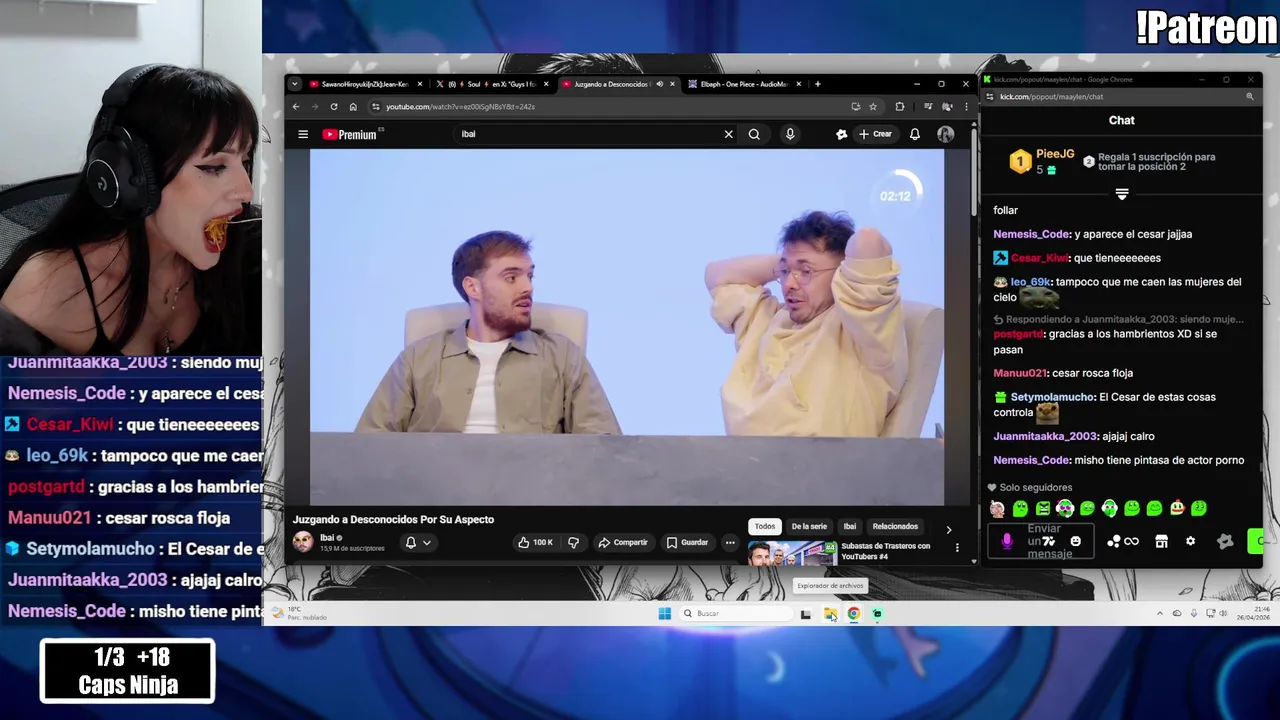
Task: Open leo_69k username in chat
Action: (x=1030, y=282)
